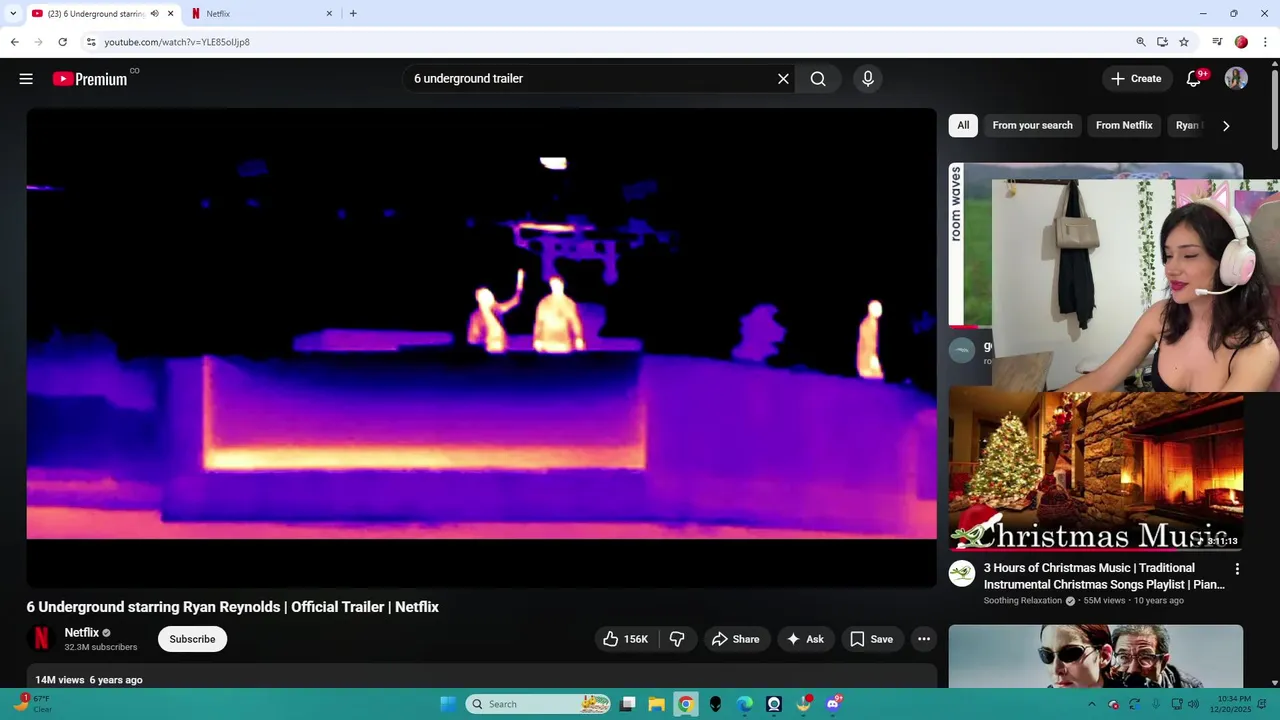Open Netflix channel avatar icon
The width and height of the screenshot is (1280, 720).
41,638
